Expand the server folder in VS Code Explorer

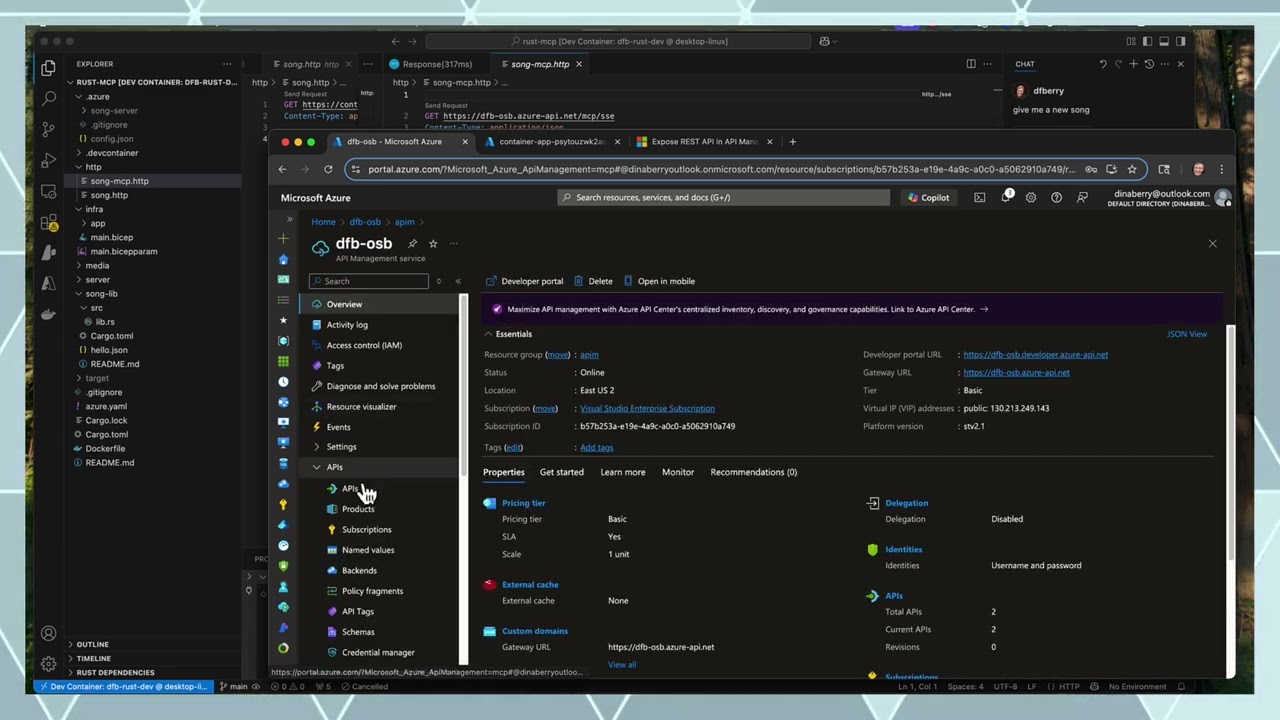pyautogui.click(x=79, y=280)
